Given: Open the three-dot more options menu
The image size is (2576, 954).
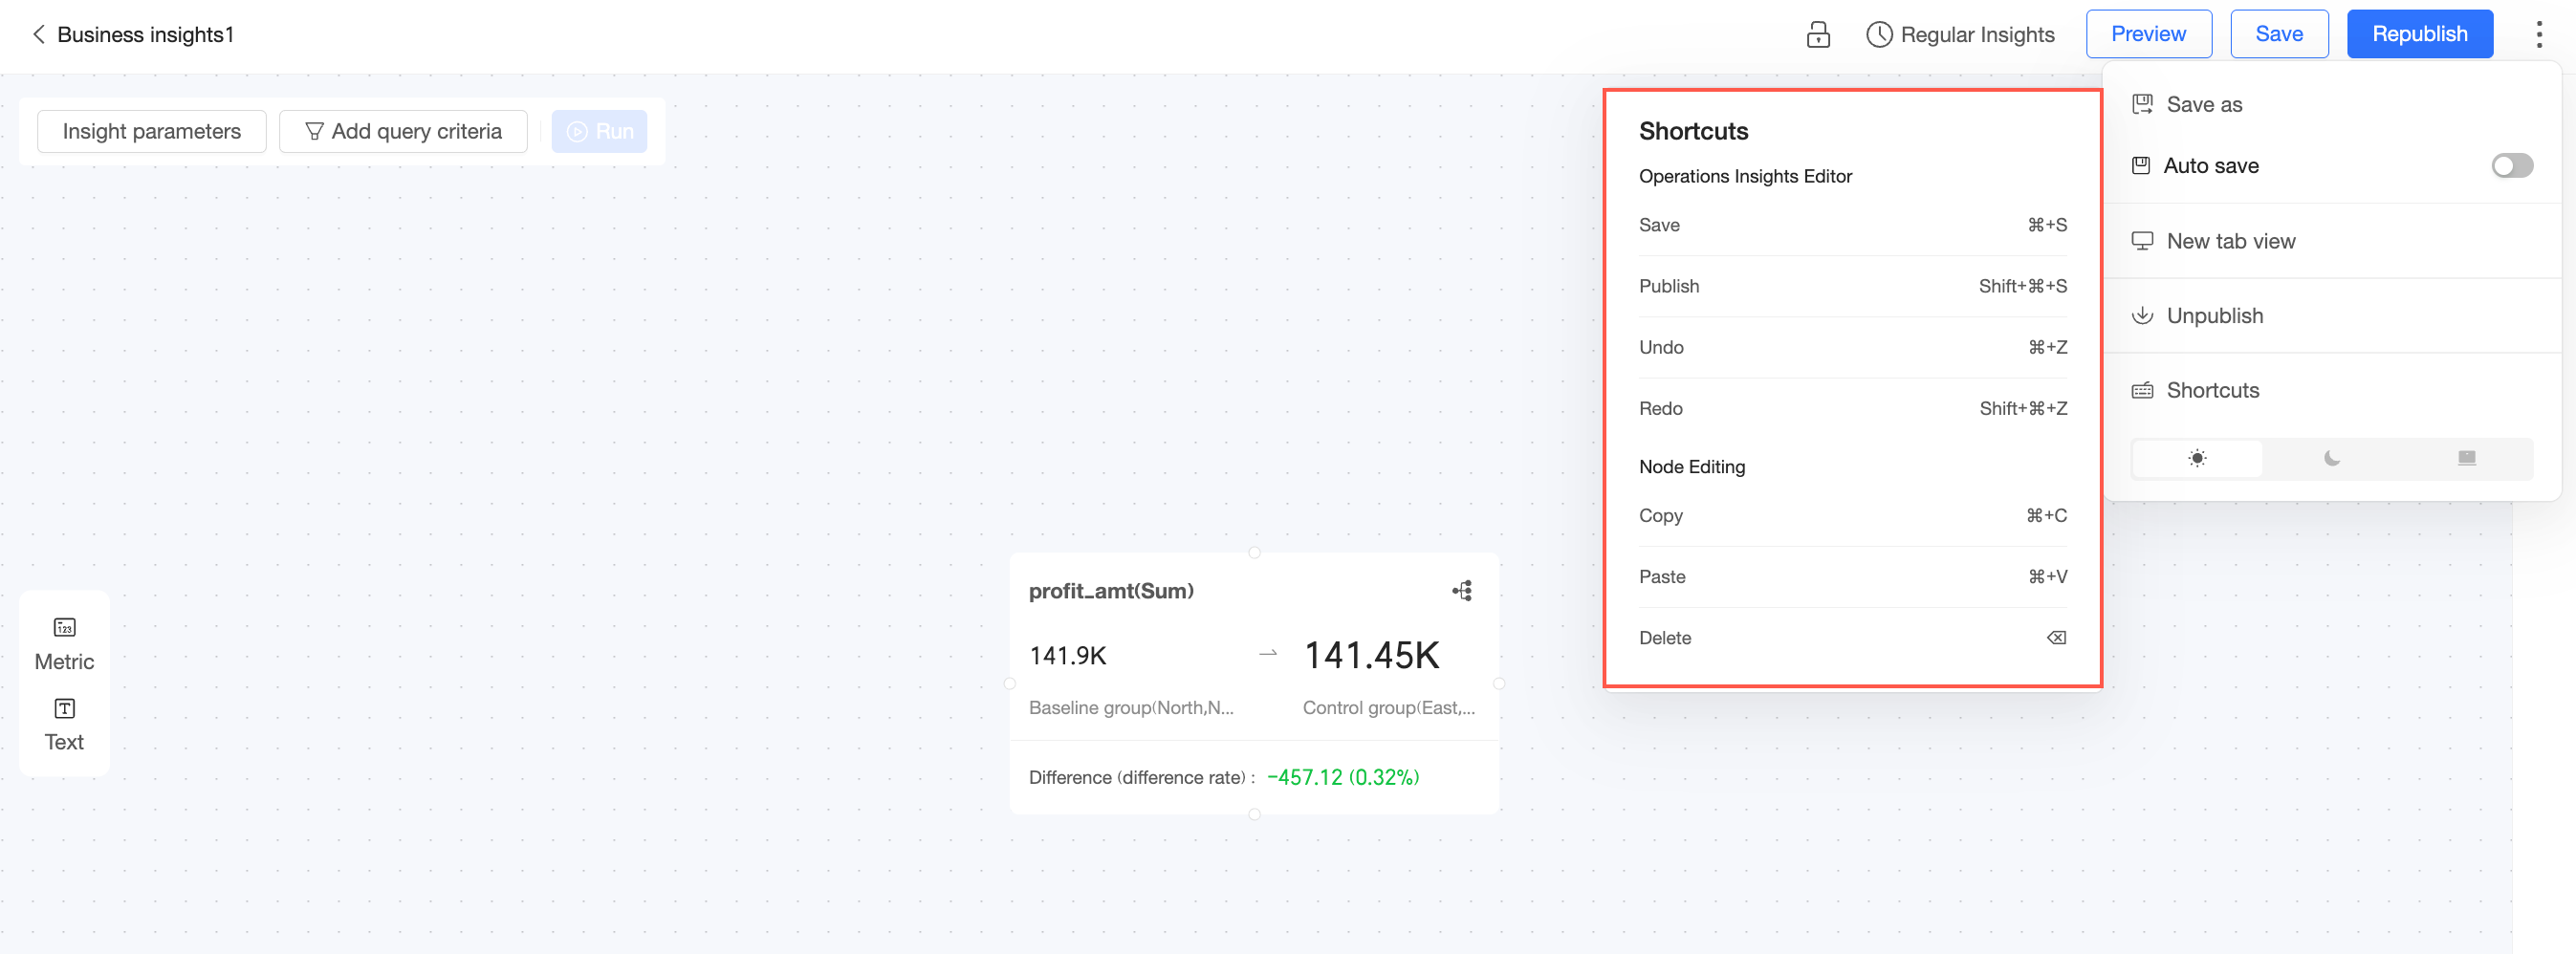Looking at the screenshot, I should [x=2538, y=35].
